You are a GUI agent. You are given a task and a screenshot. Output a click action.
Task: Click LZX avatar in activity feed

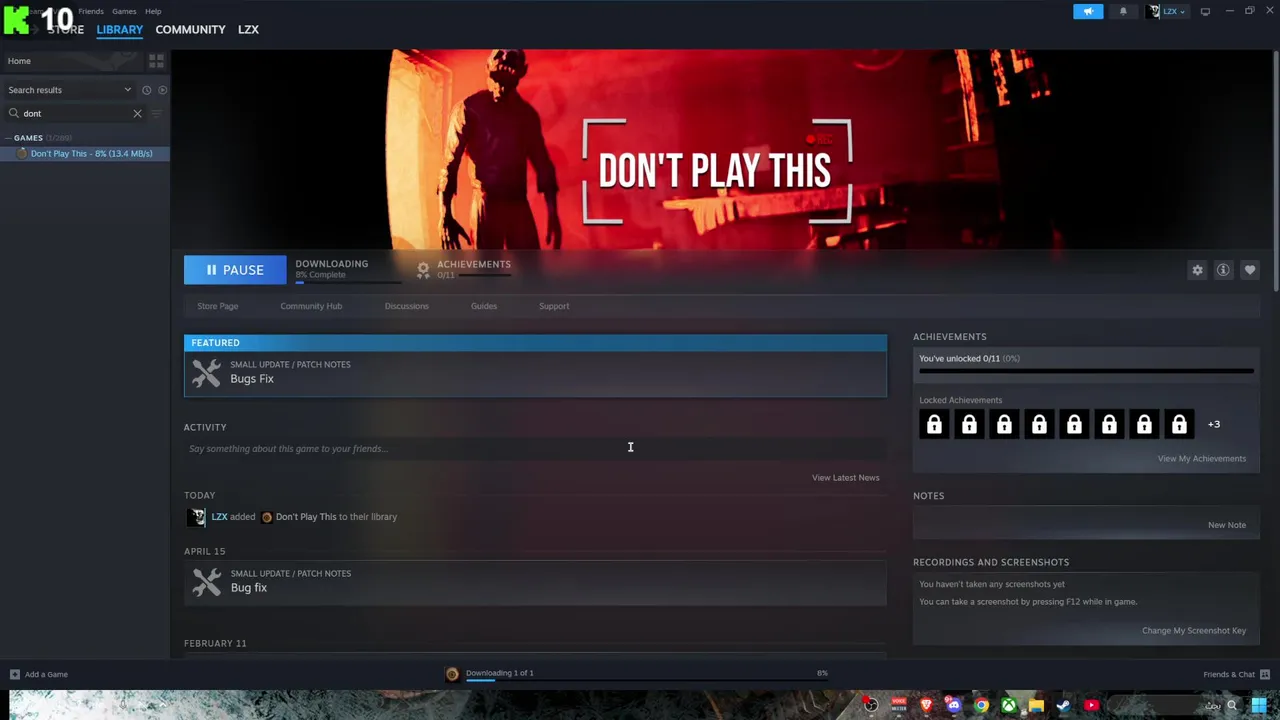(x=196, y=517)
